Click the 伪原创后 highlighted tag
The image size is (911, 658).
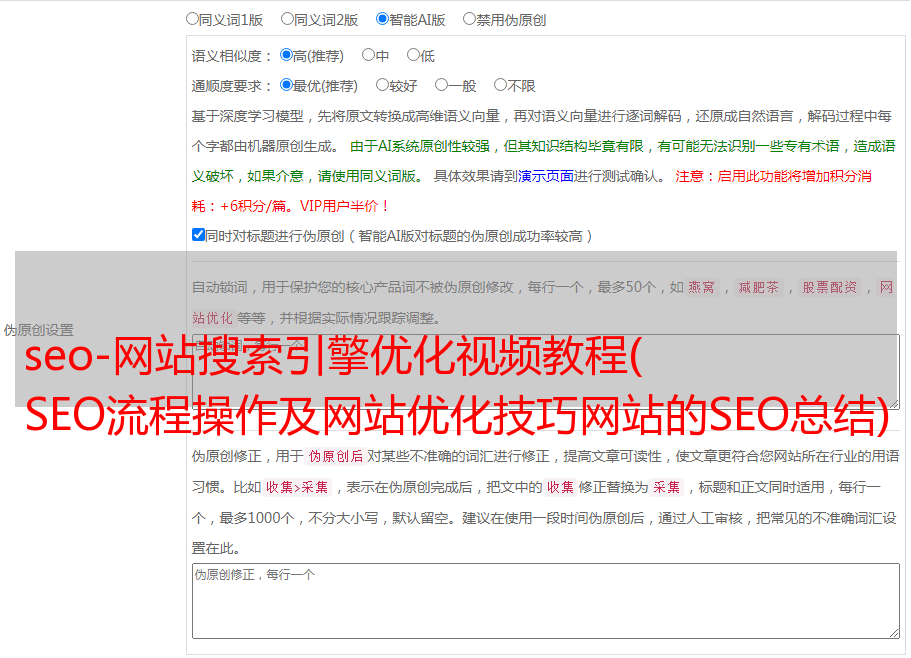coord(336,456)
